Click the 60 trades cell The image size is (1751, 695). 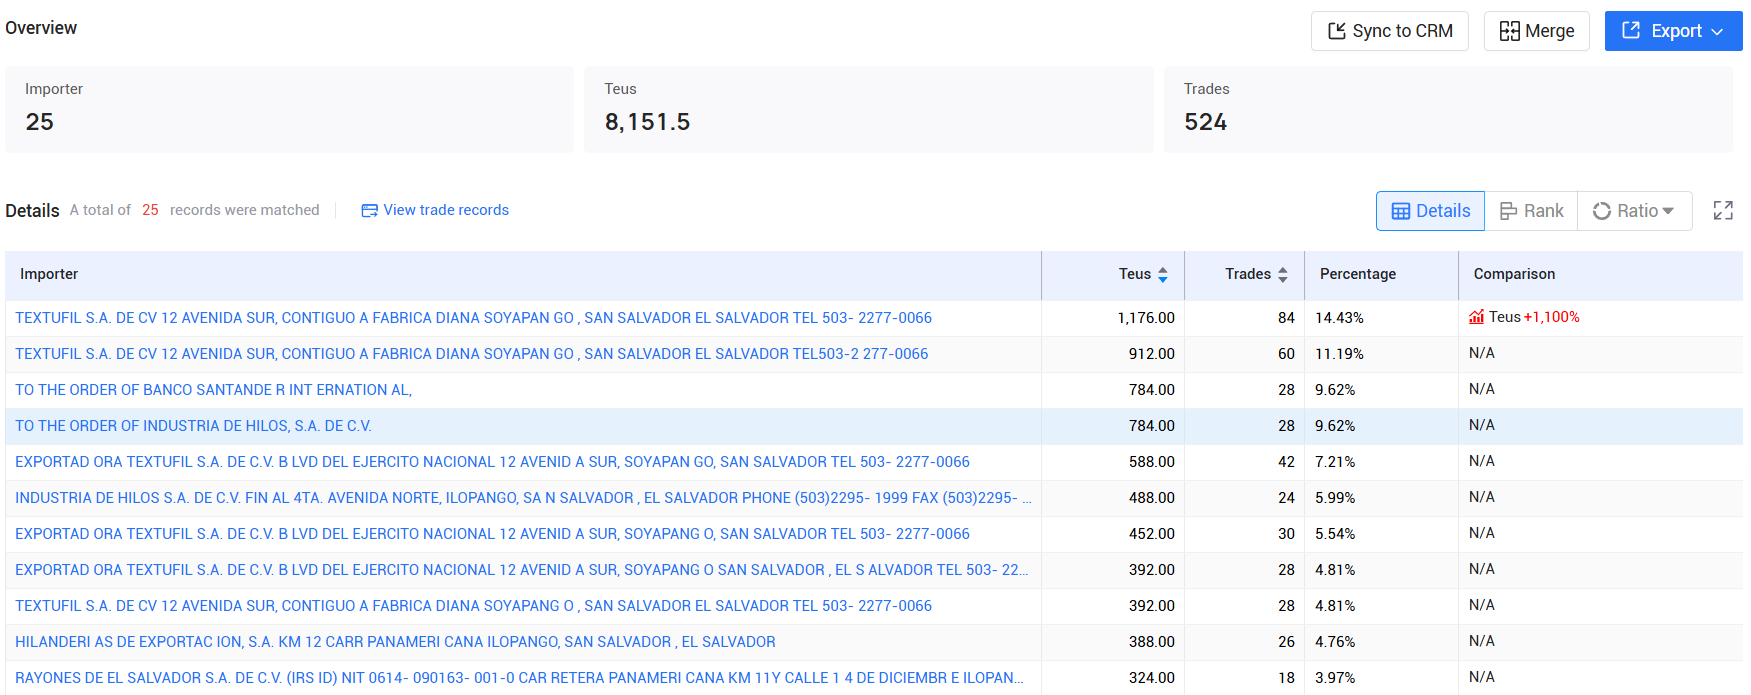coord(1286,354)
